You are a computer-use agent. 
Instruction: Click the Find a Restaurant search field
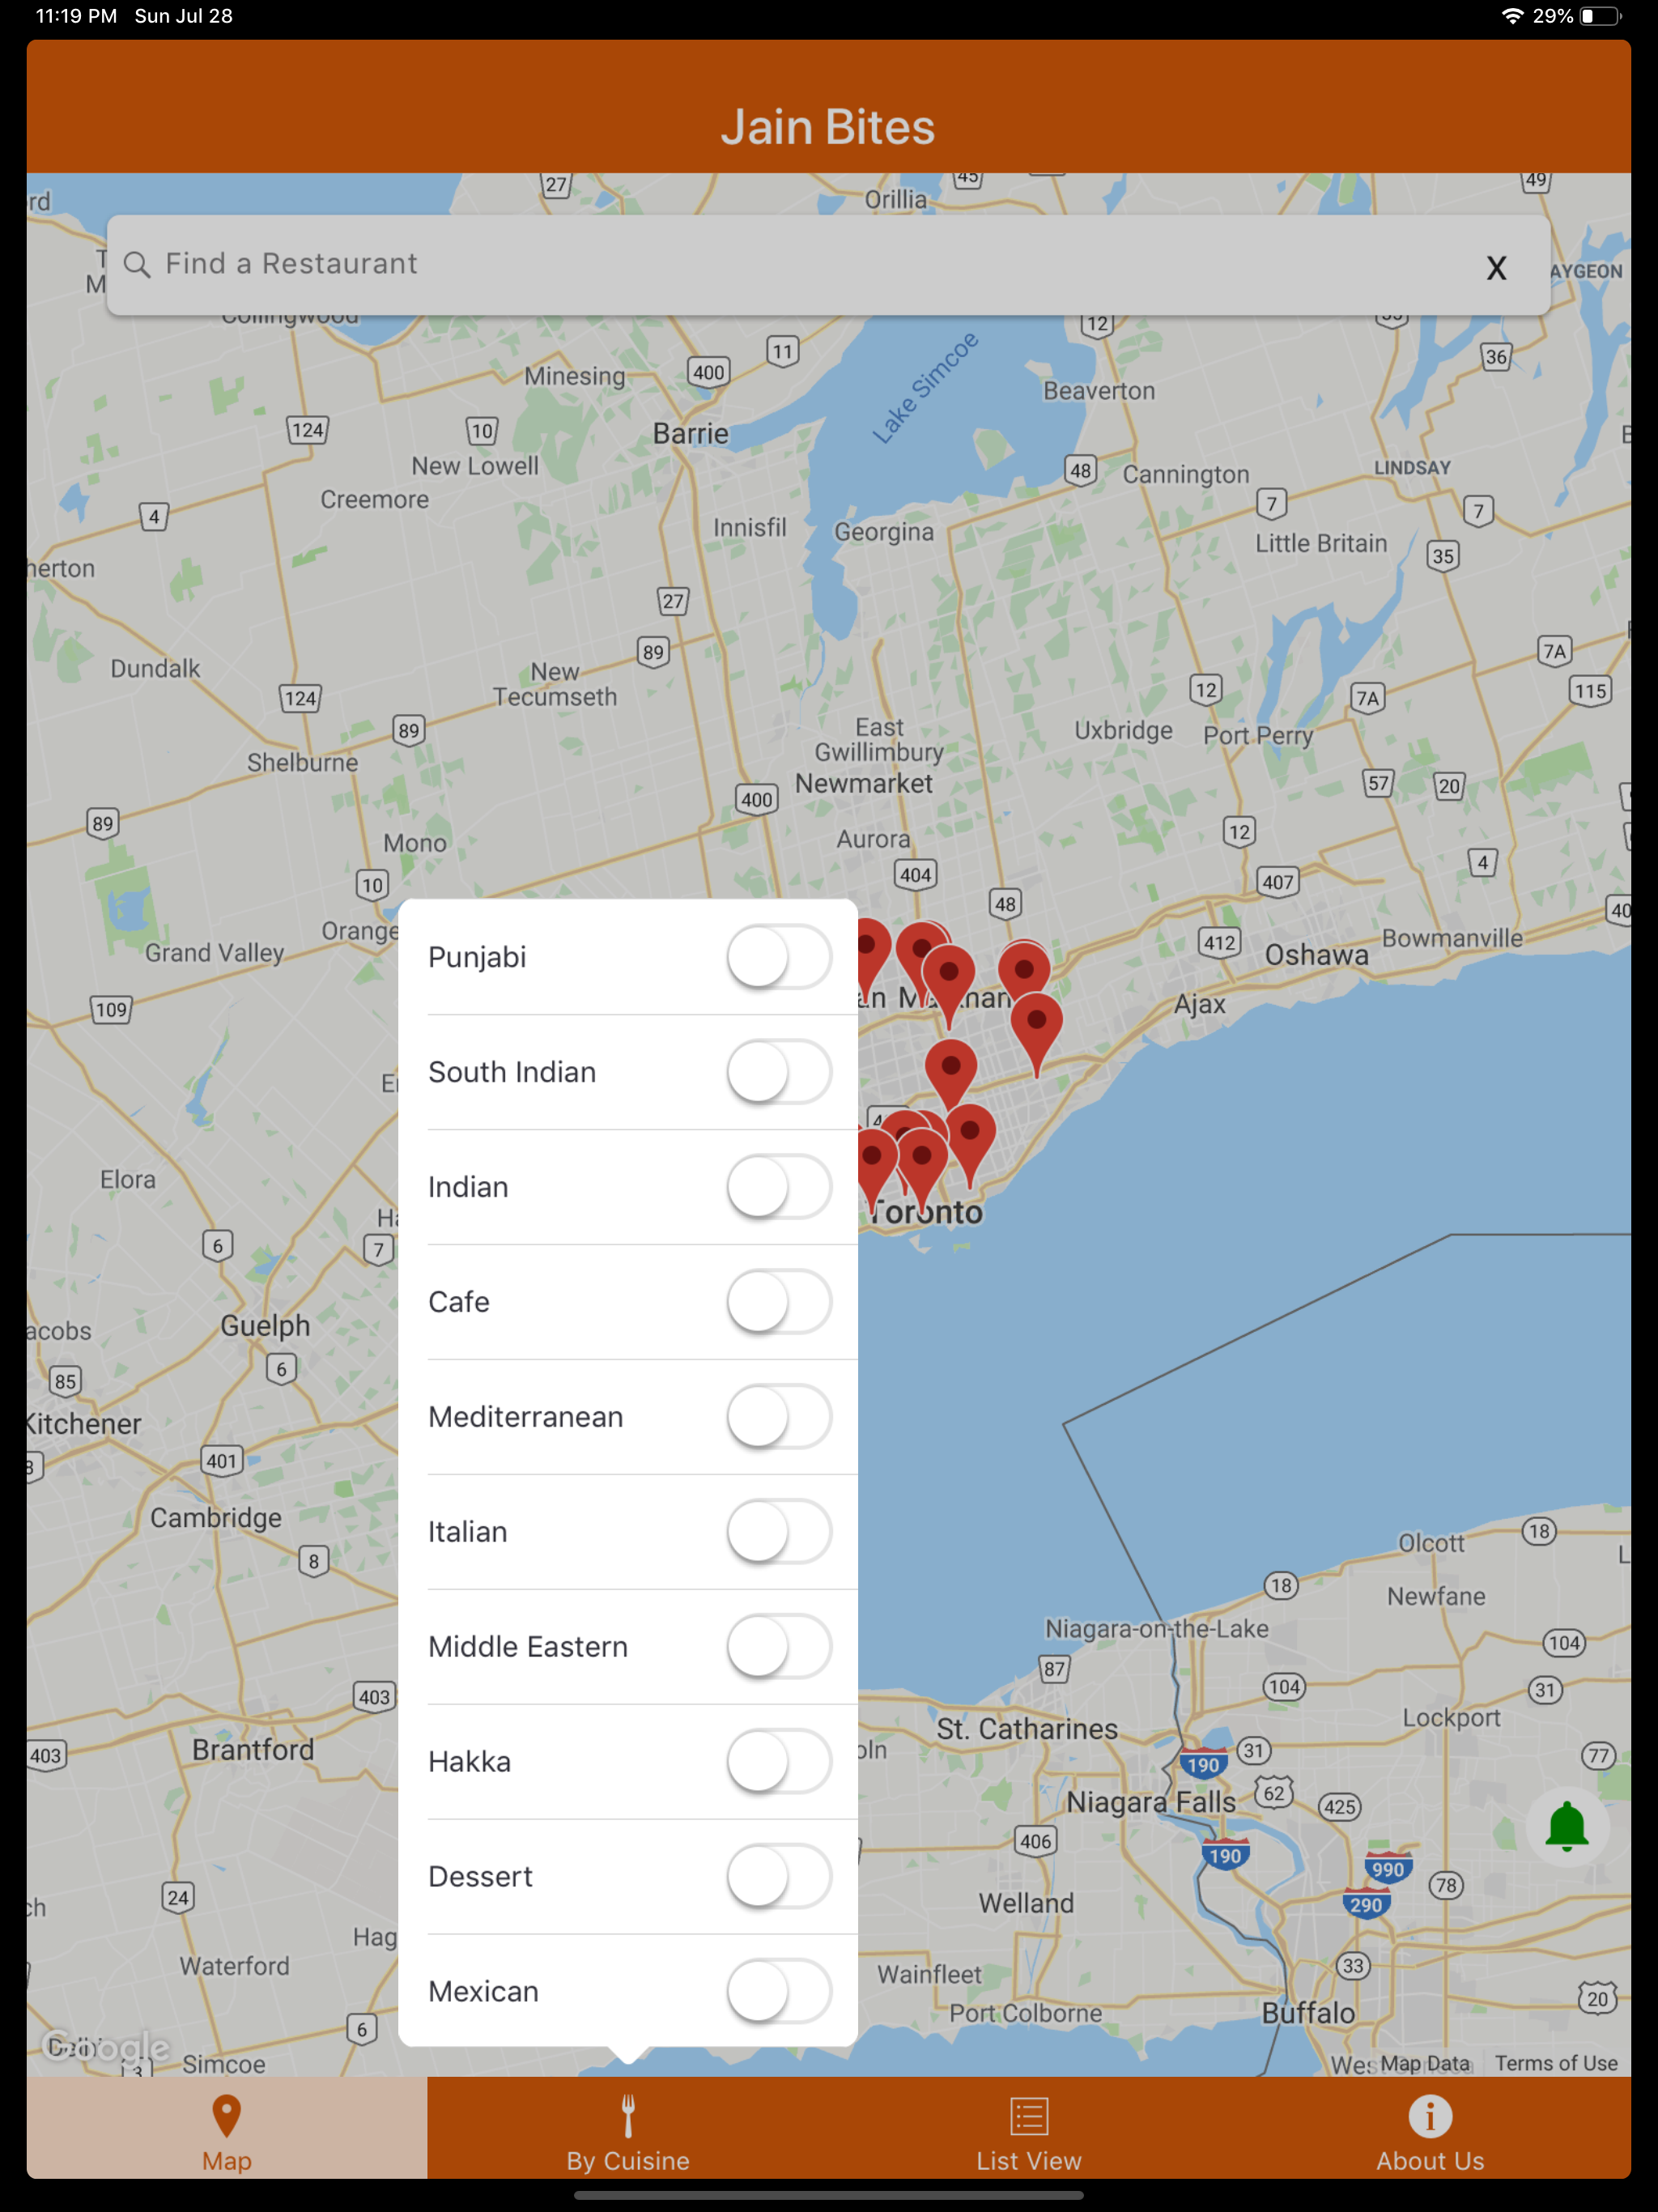[828, 265]
